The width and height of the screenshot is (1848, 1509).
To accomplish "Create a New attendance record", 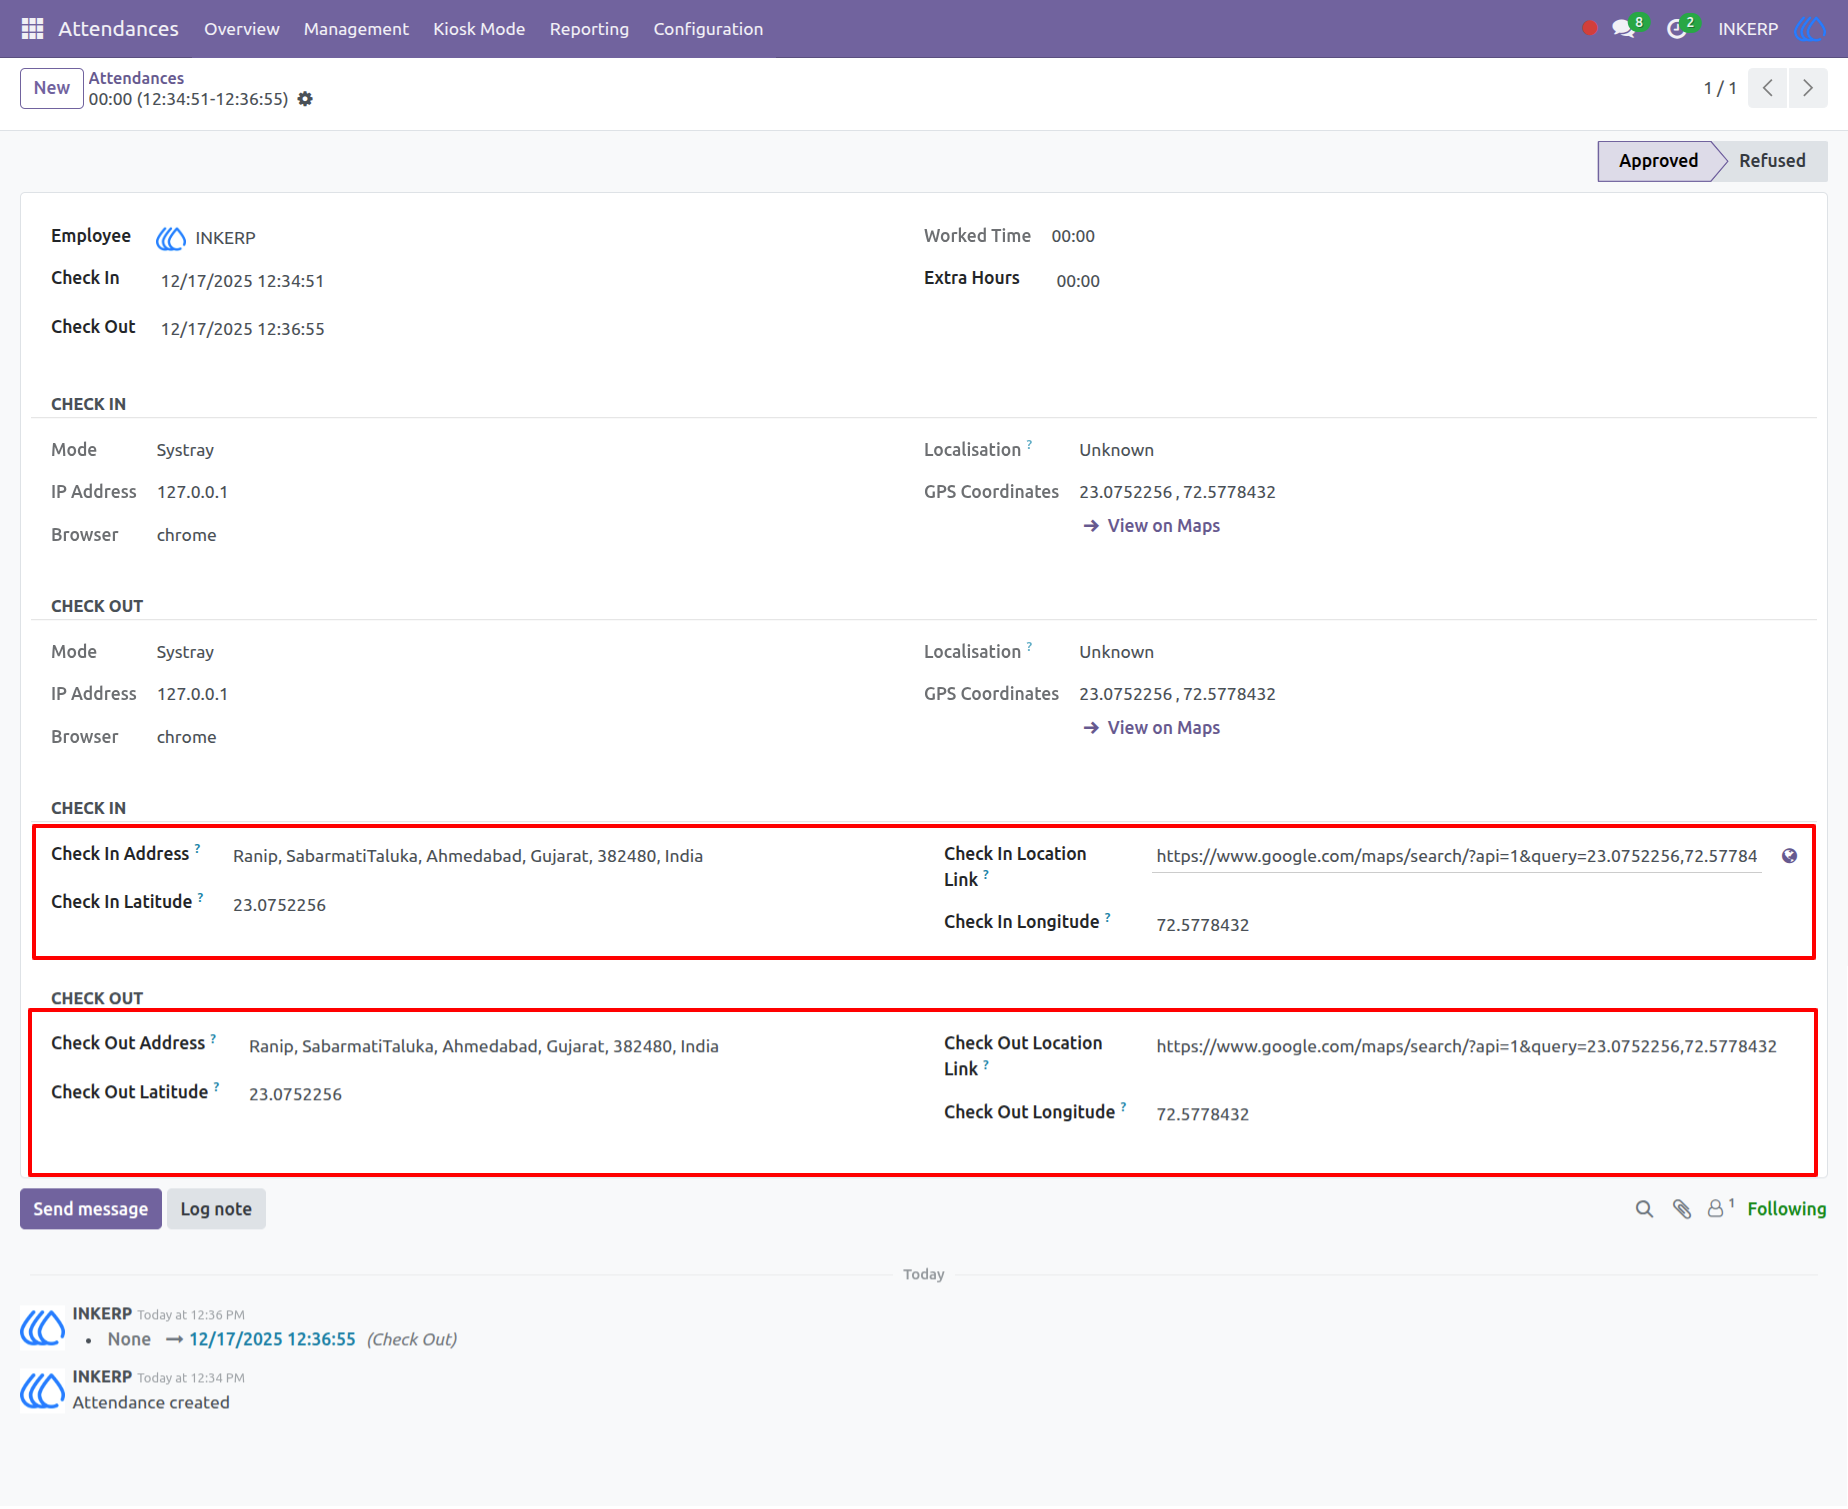I will (52, 88).
